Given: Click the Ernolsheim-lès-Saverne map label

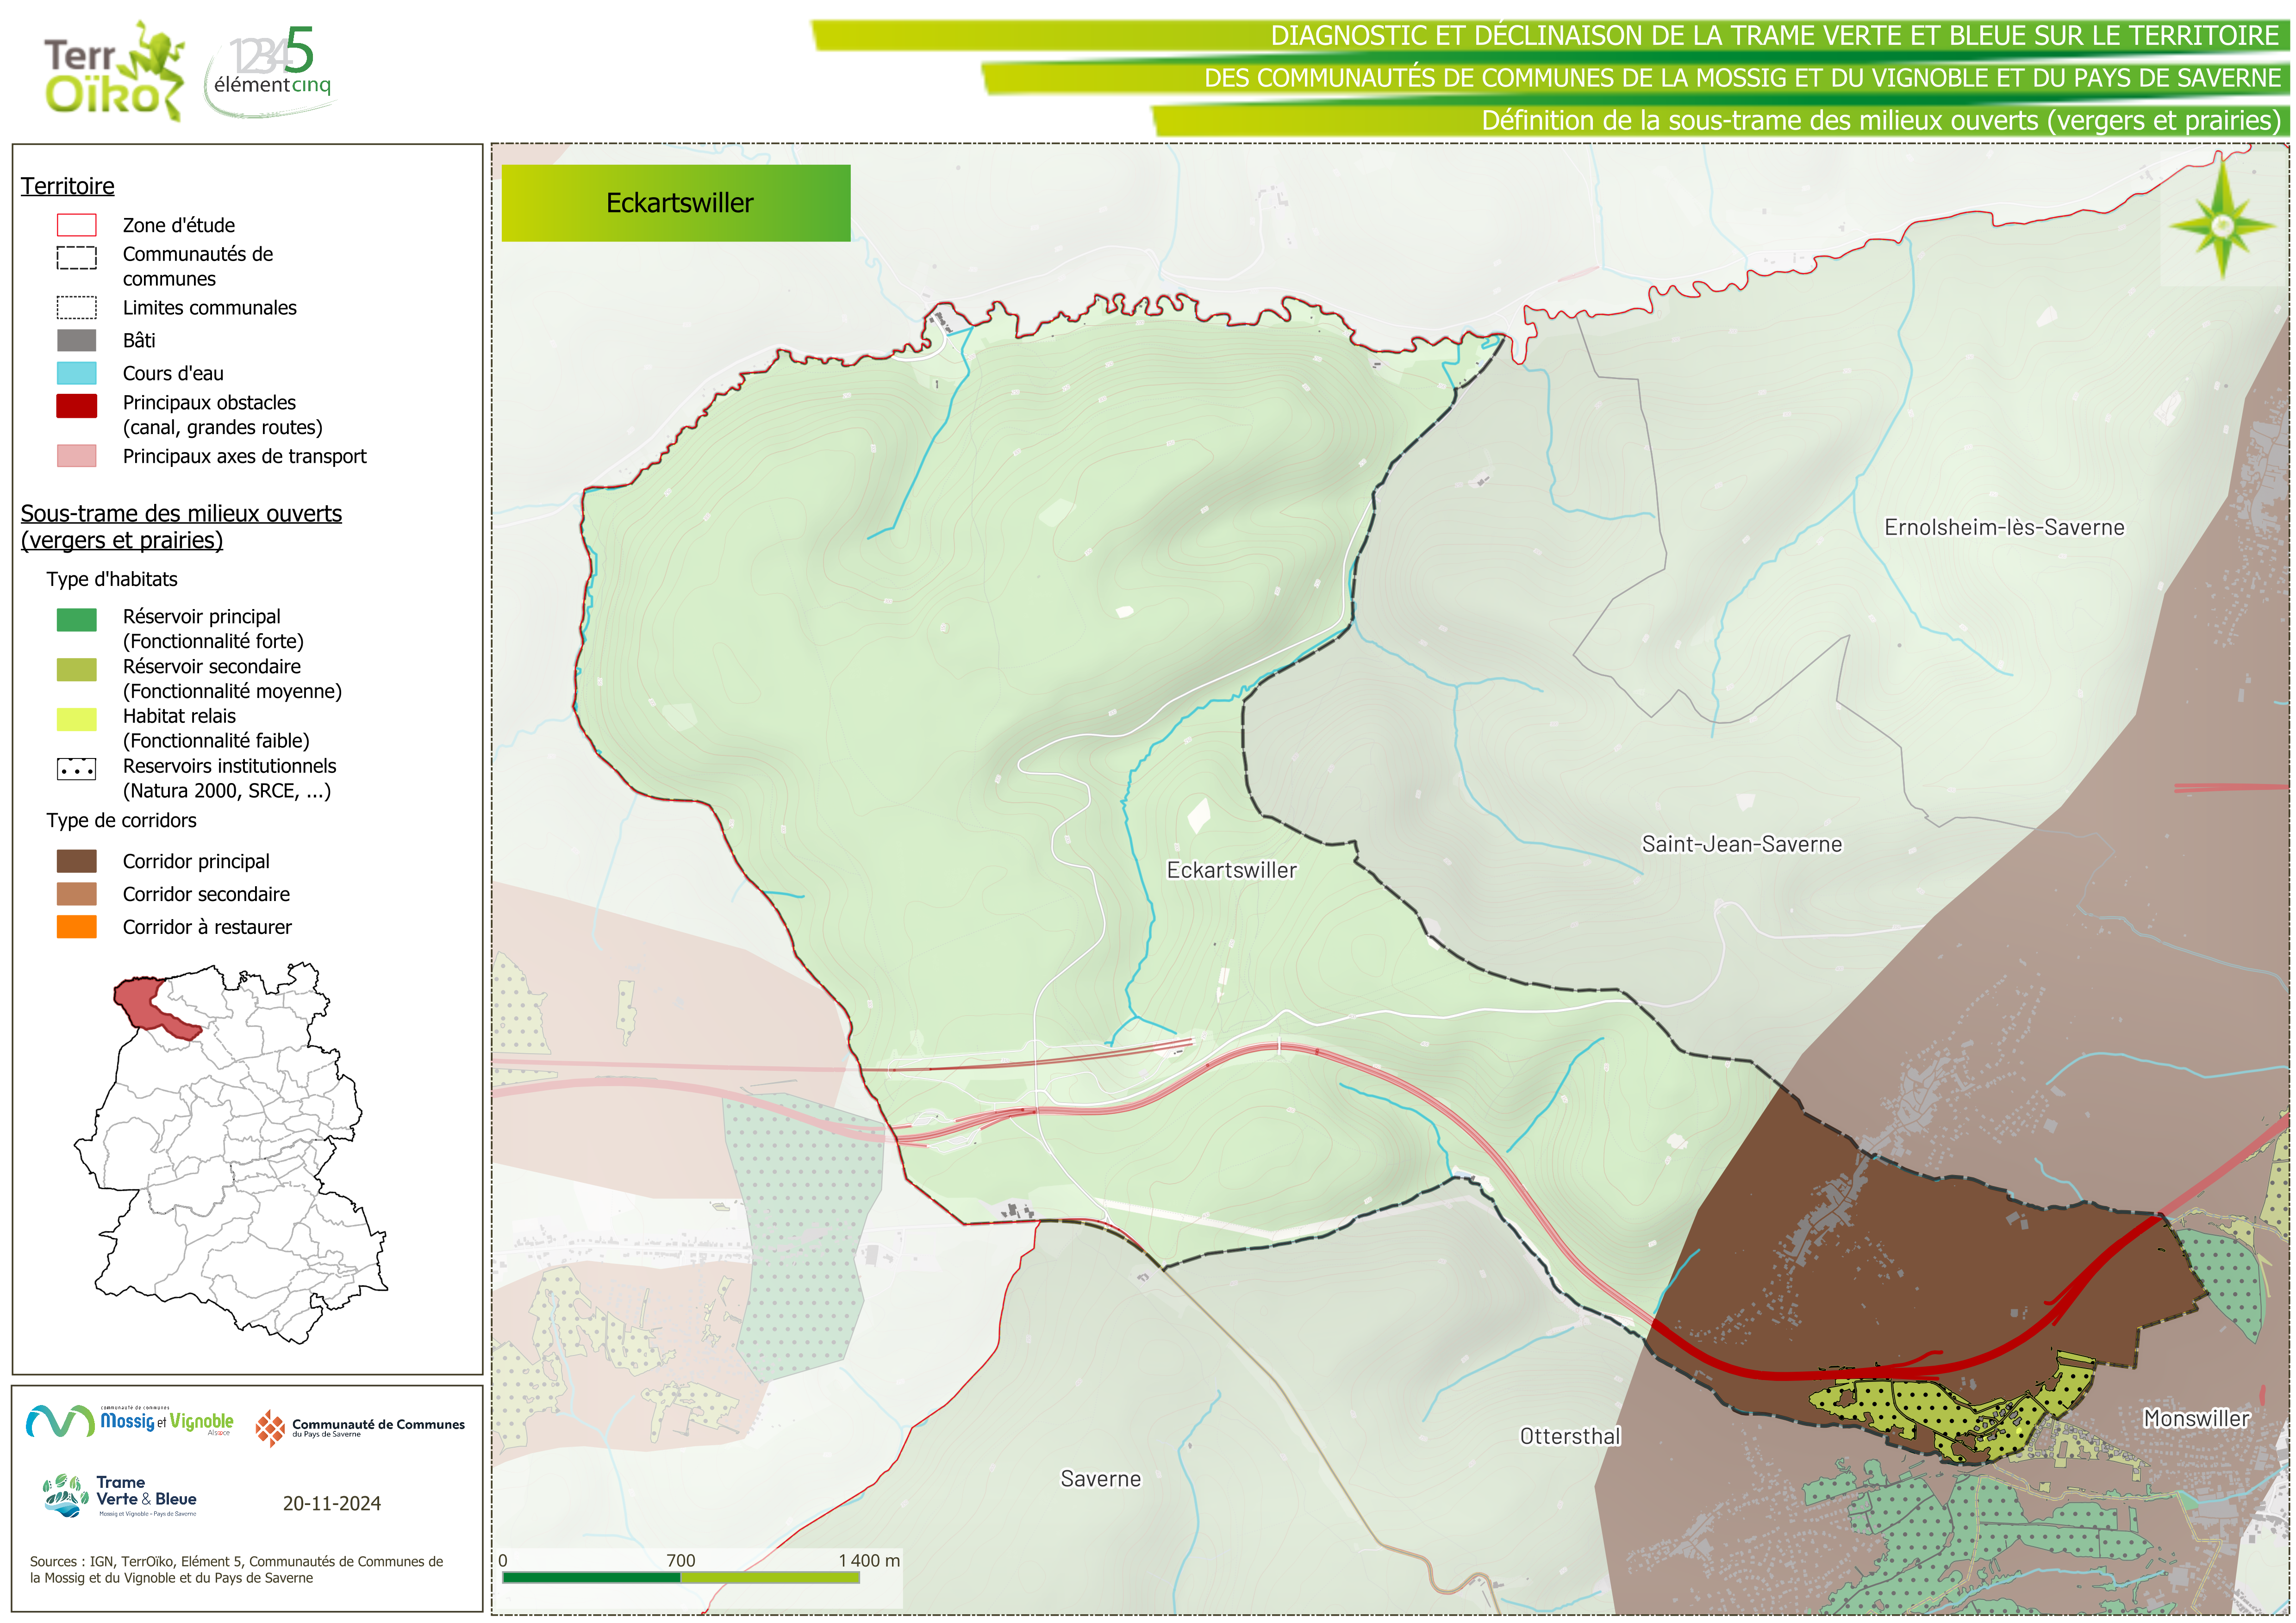Looking at the screenshot, I should [x=2003, y=527].
